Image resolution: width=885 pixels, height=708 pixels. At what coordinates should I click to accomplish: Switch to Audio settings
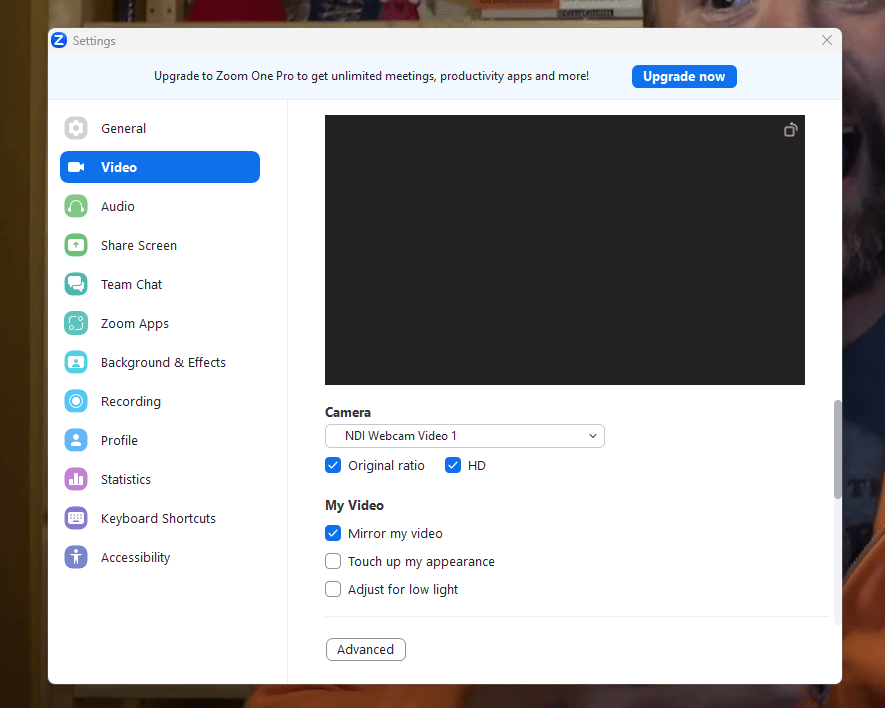pyautogui.click(x=160, y=206)
